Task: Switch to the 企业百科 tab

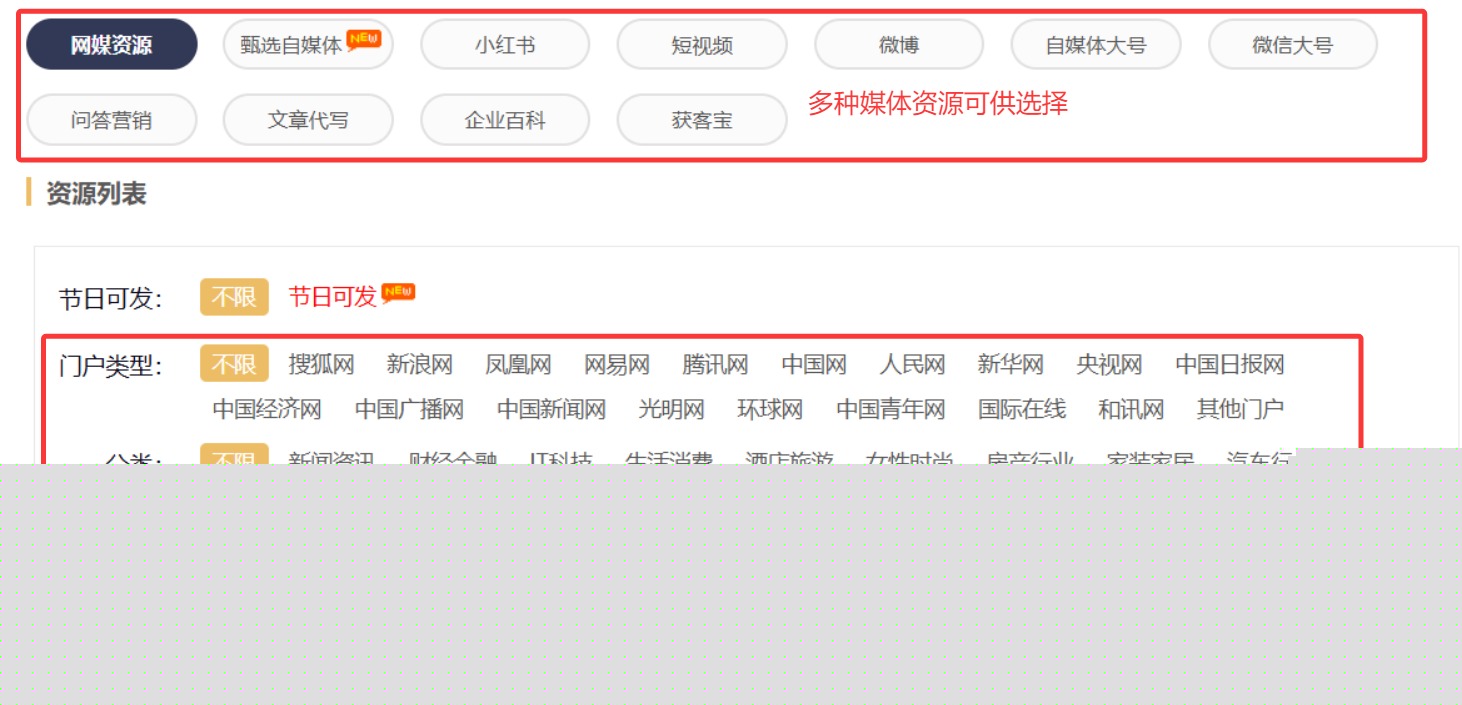Action: pos(505,120)
